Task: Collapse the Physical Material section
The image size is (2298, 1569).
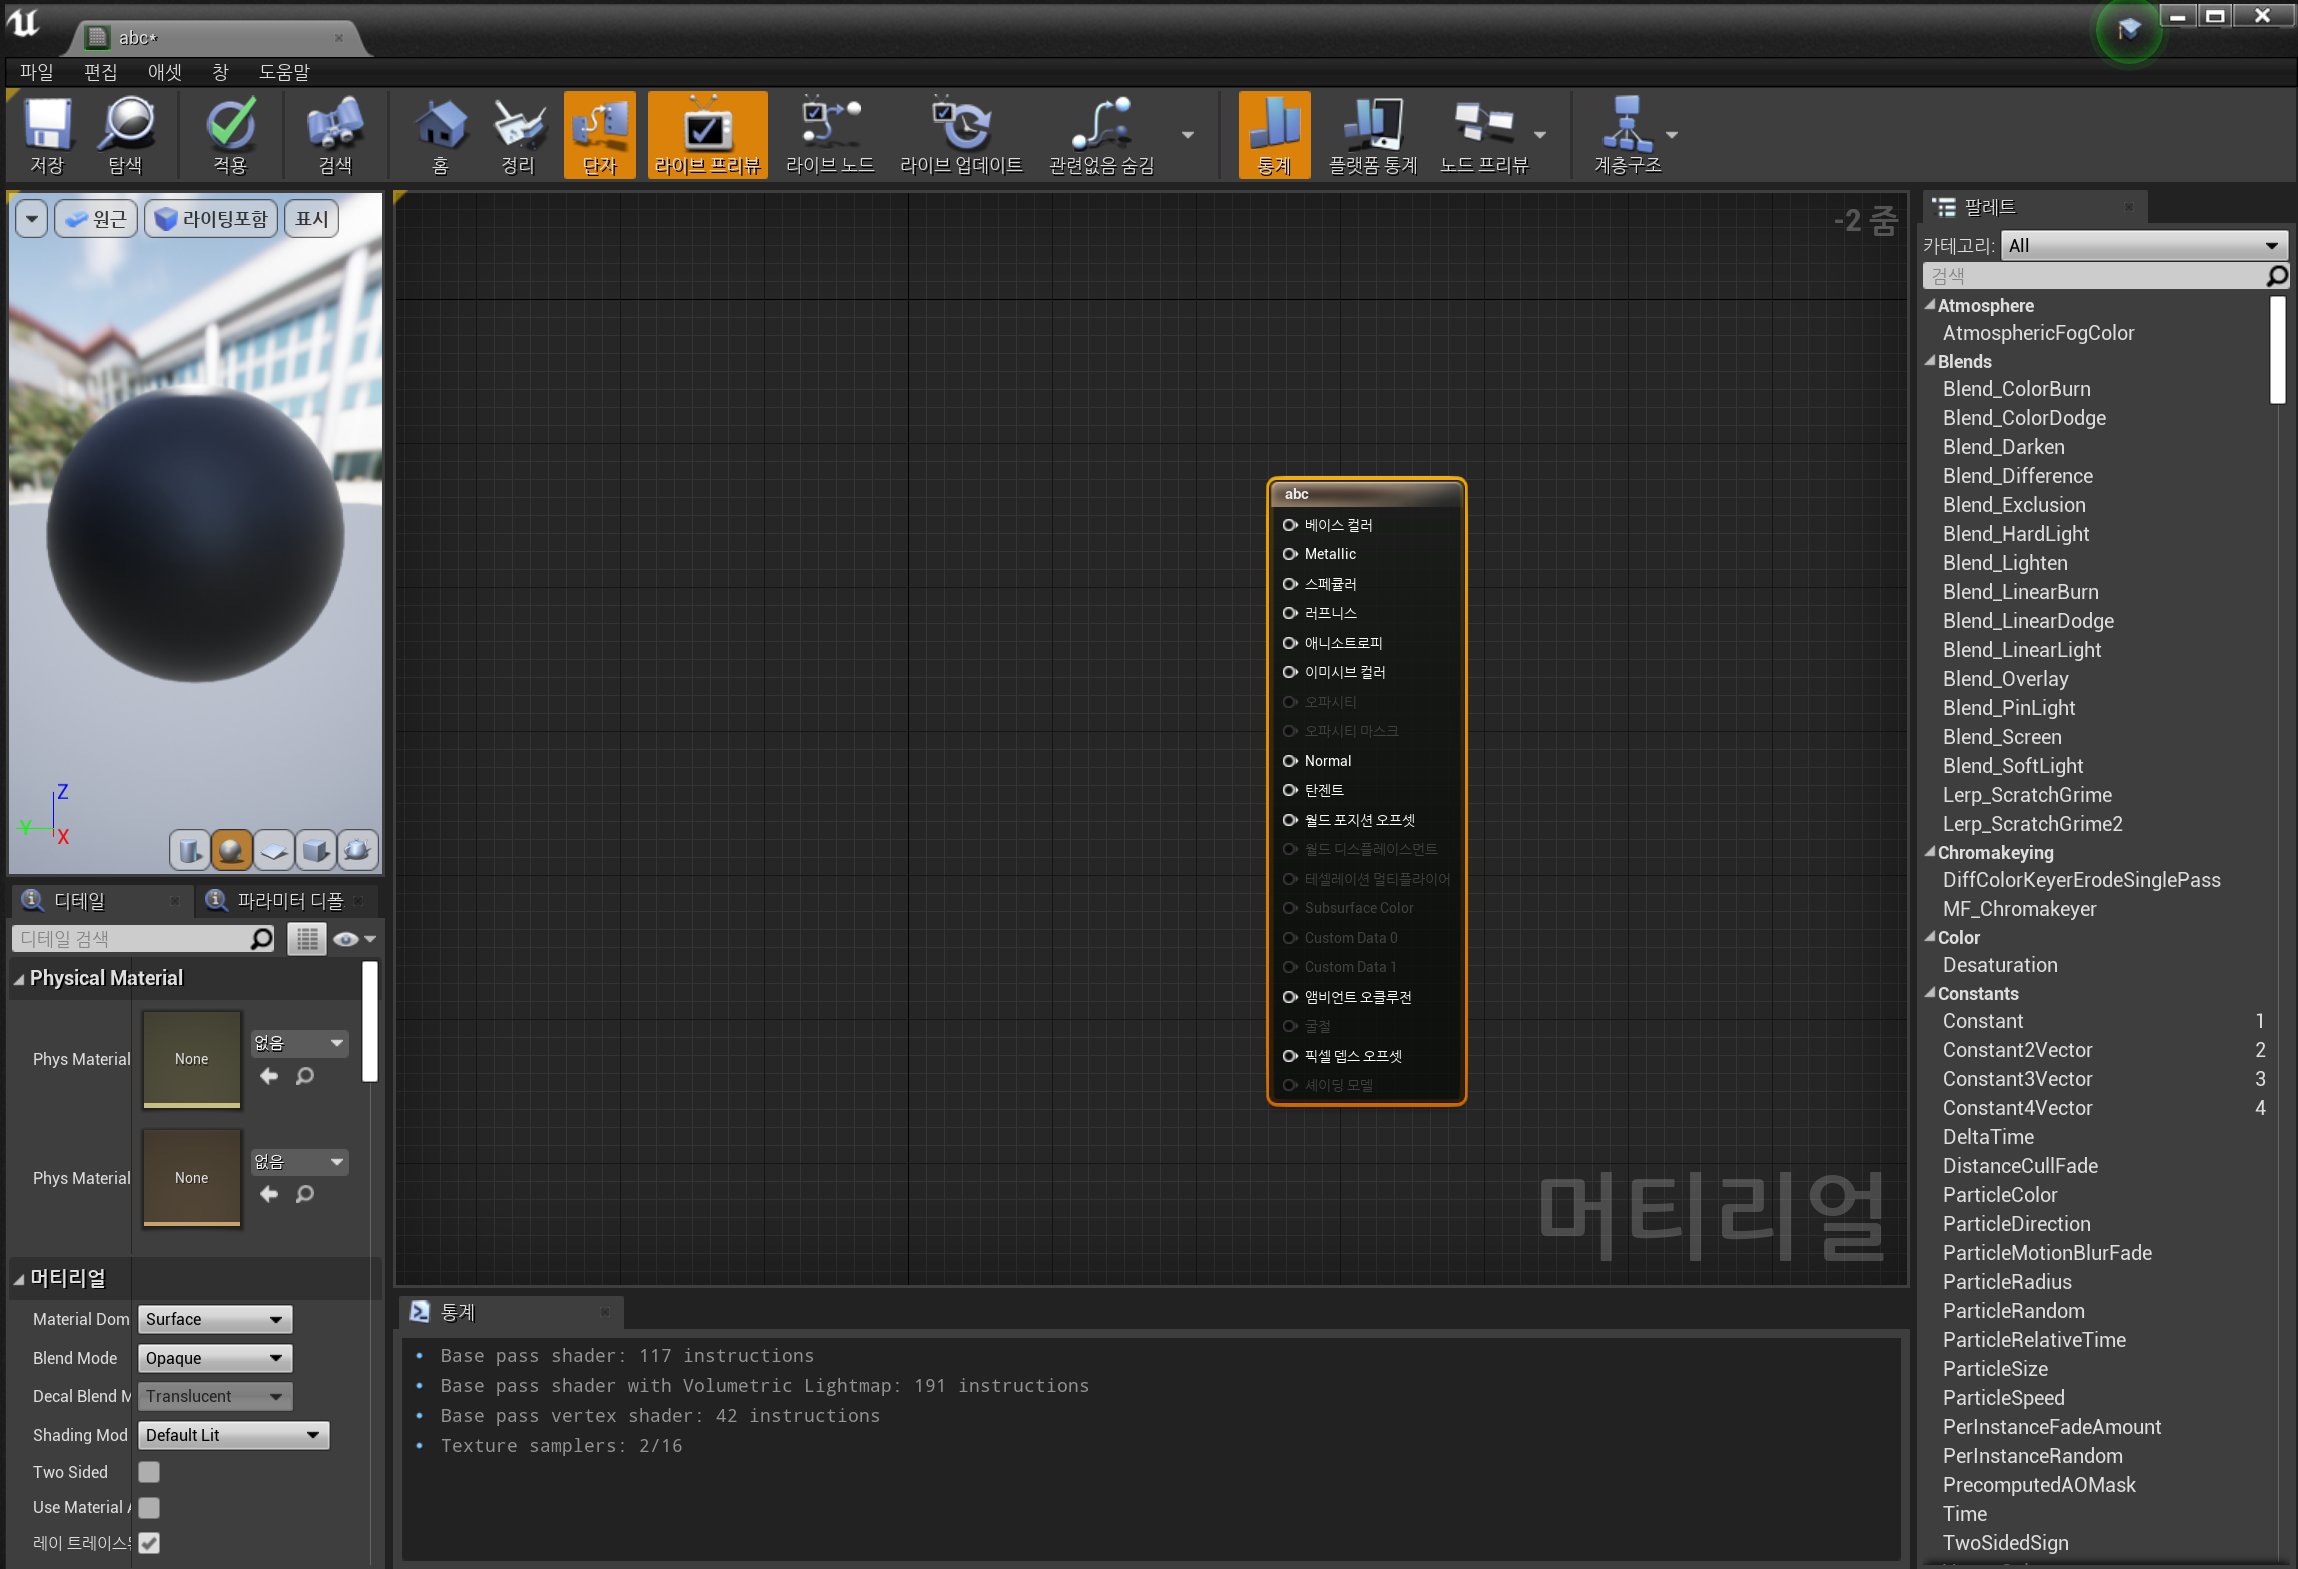Action: pyautogui.click(x=19, y=979)
